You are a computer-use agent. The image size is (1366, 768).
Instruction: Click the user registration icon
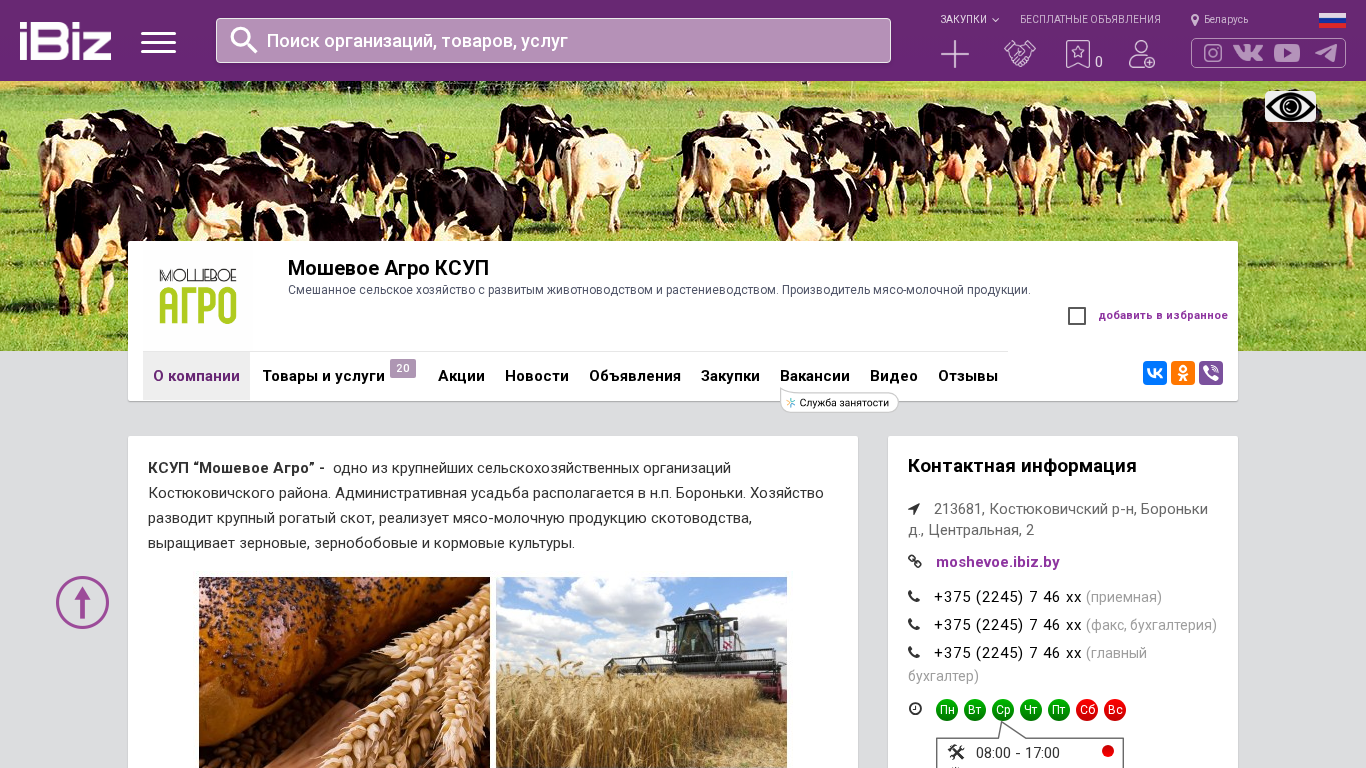point(1142,54)
